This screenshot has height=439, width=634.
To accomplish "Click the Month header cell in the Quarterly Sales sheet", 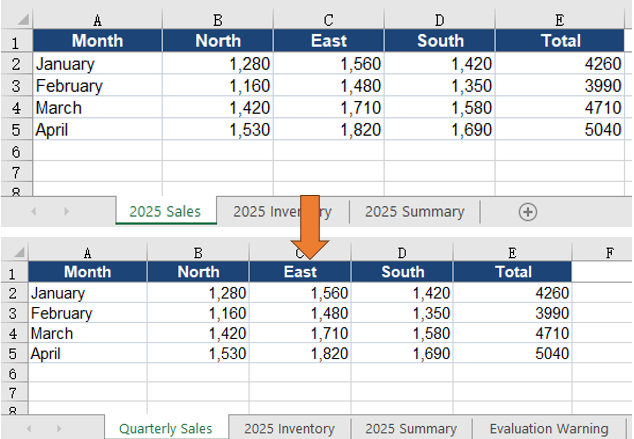I will coord(88,272).
